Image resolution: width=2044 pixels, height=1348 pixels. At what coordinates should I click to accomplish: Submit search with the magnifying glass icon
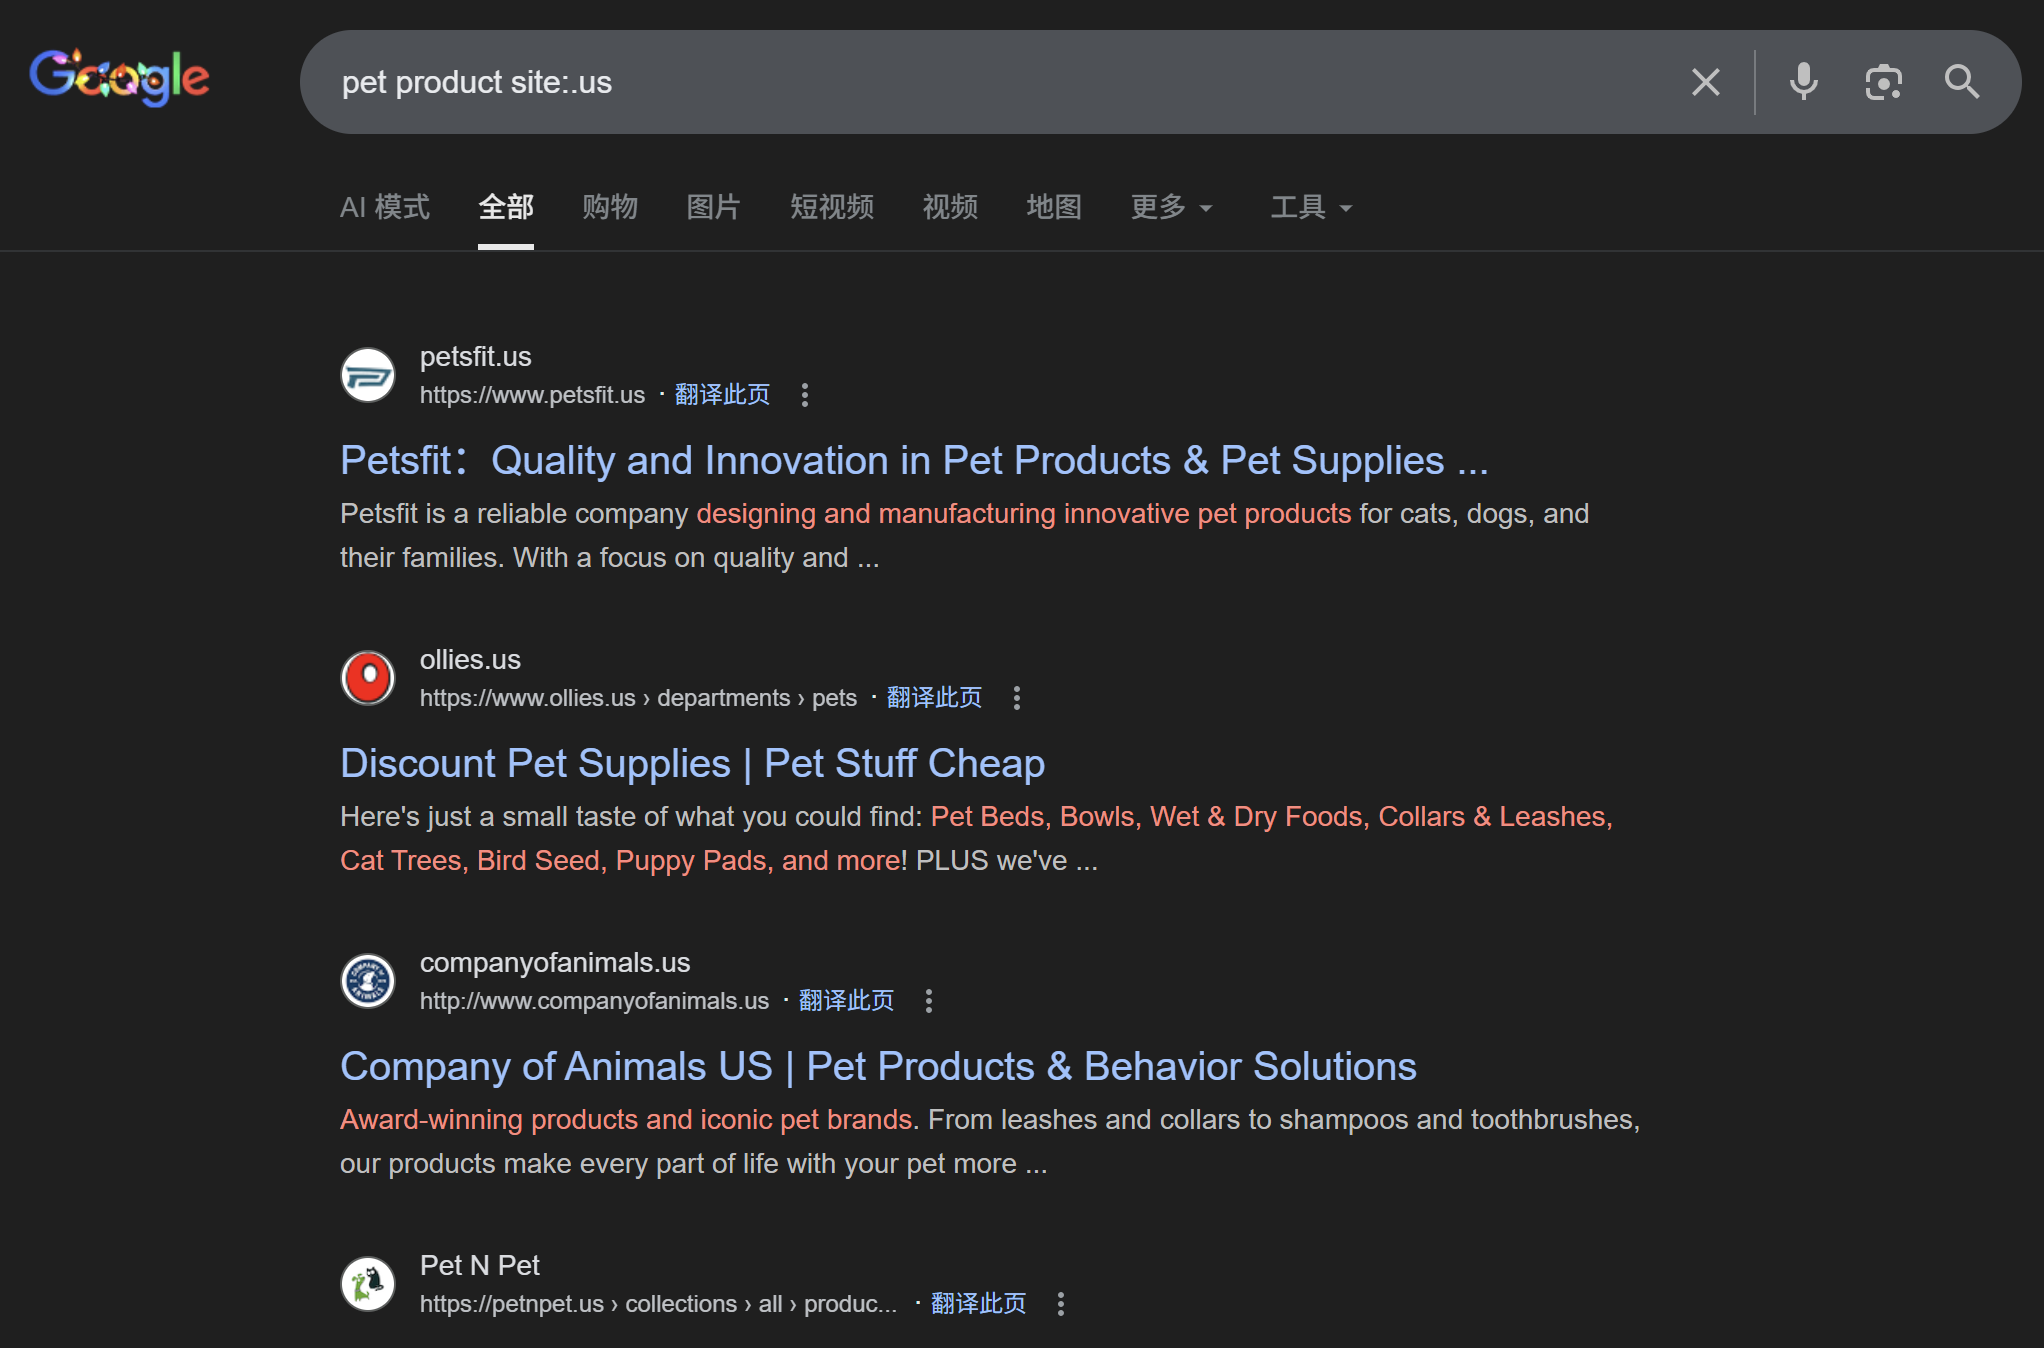[1961, 82]
